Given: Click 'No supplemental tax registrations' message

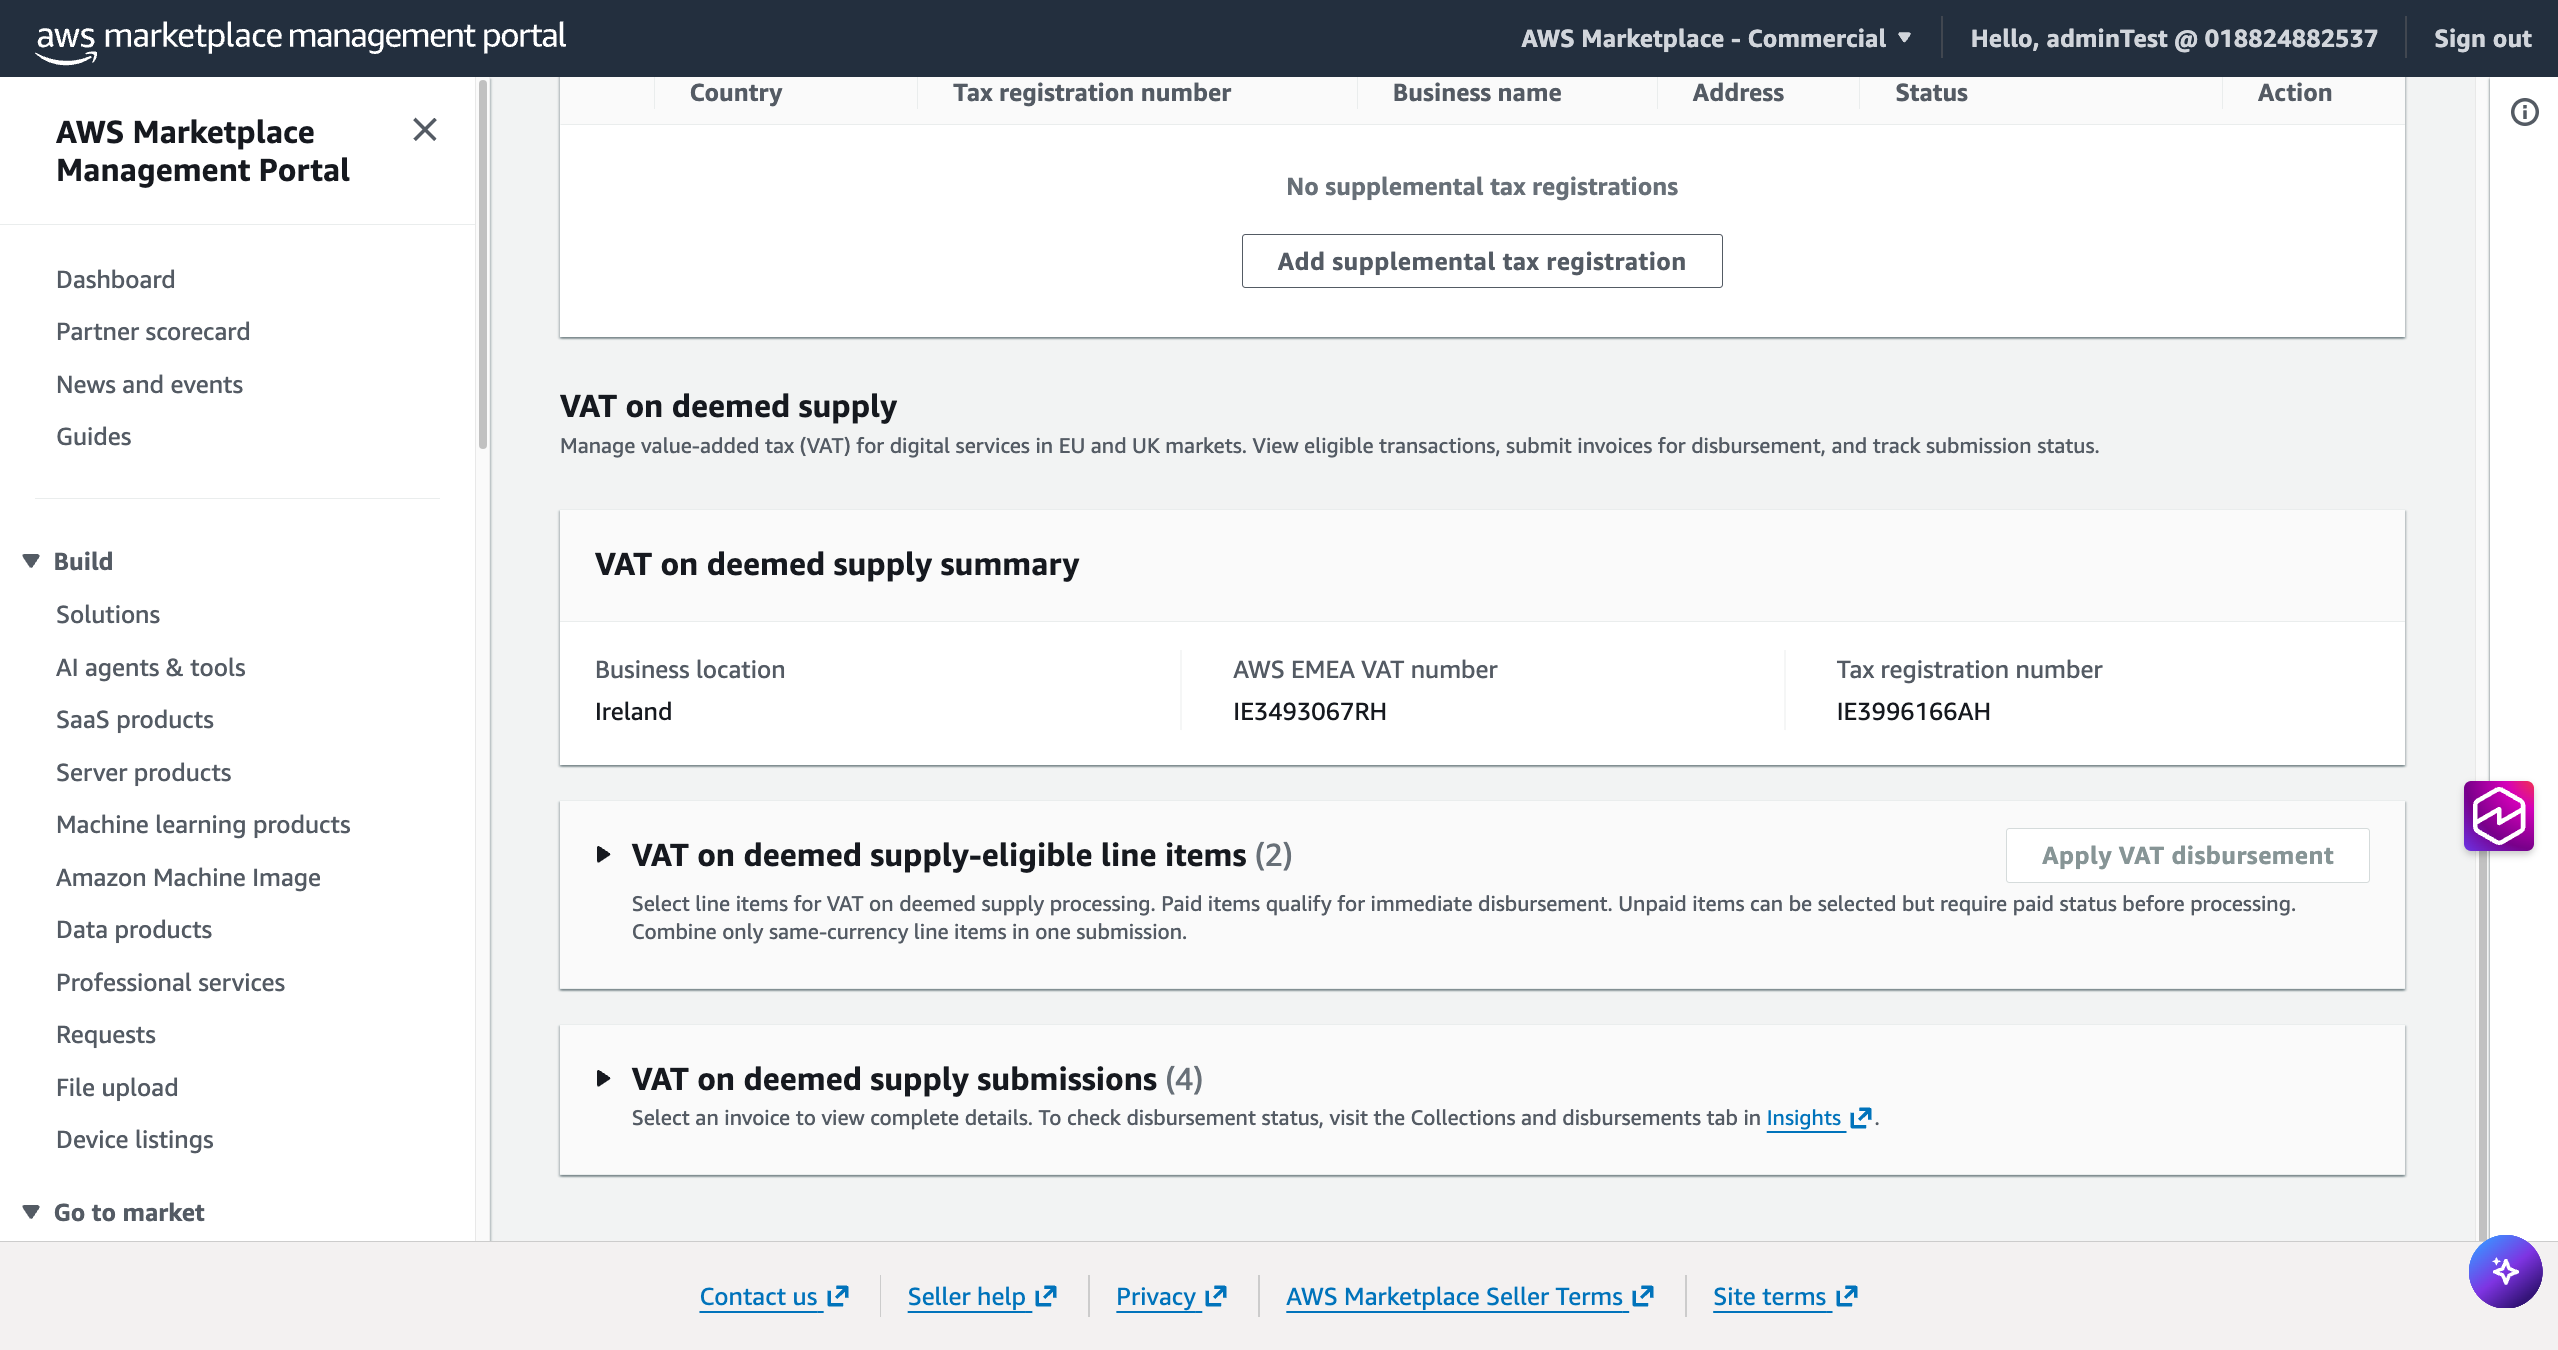Looking at the screenshot, I should pos(1482,186).
